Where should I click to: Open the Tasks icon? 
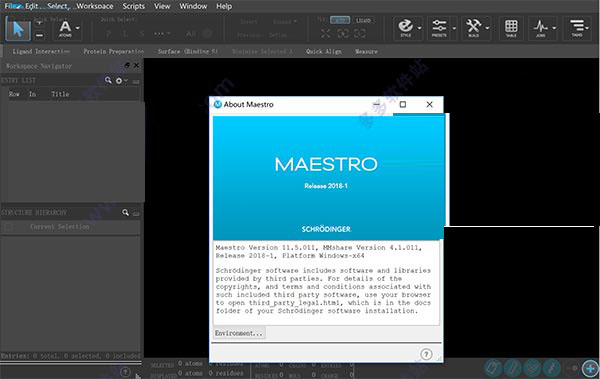(577, 28)
